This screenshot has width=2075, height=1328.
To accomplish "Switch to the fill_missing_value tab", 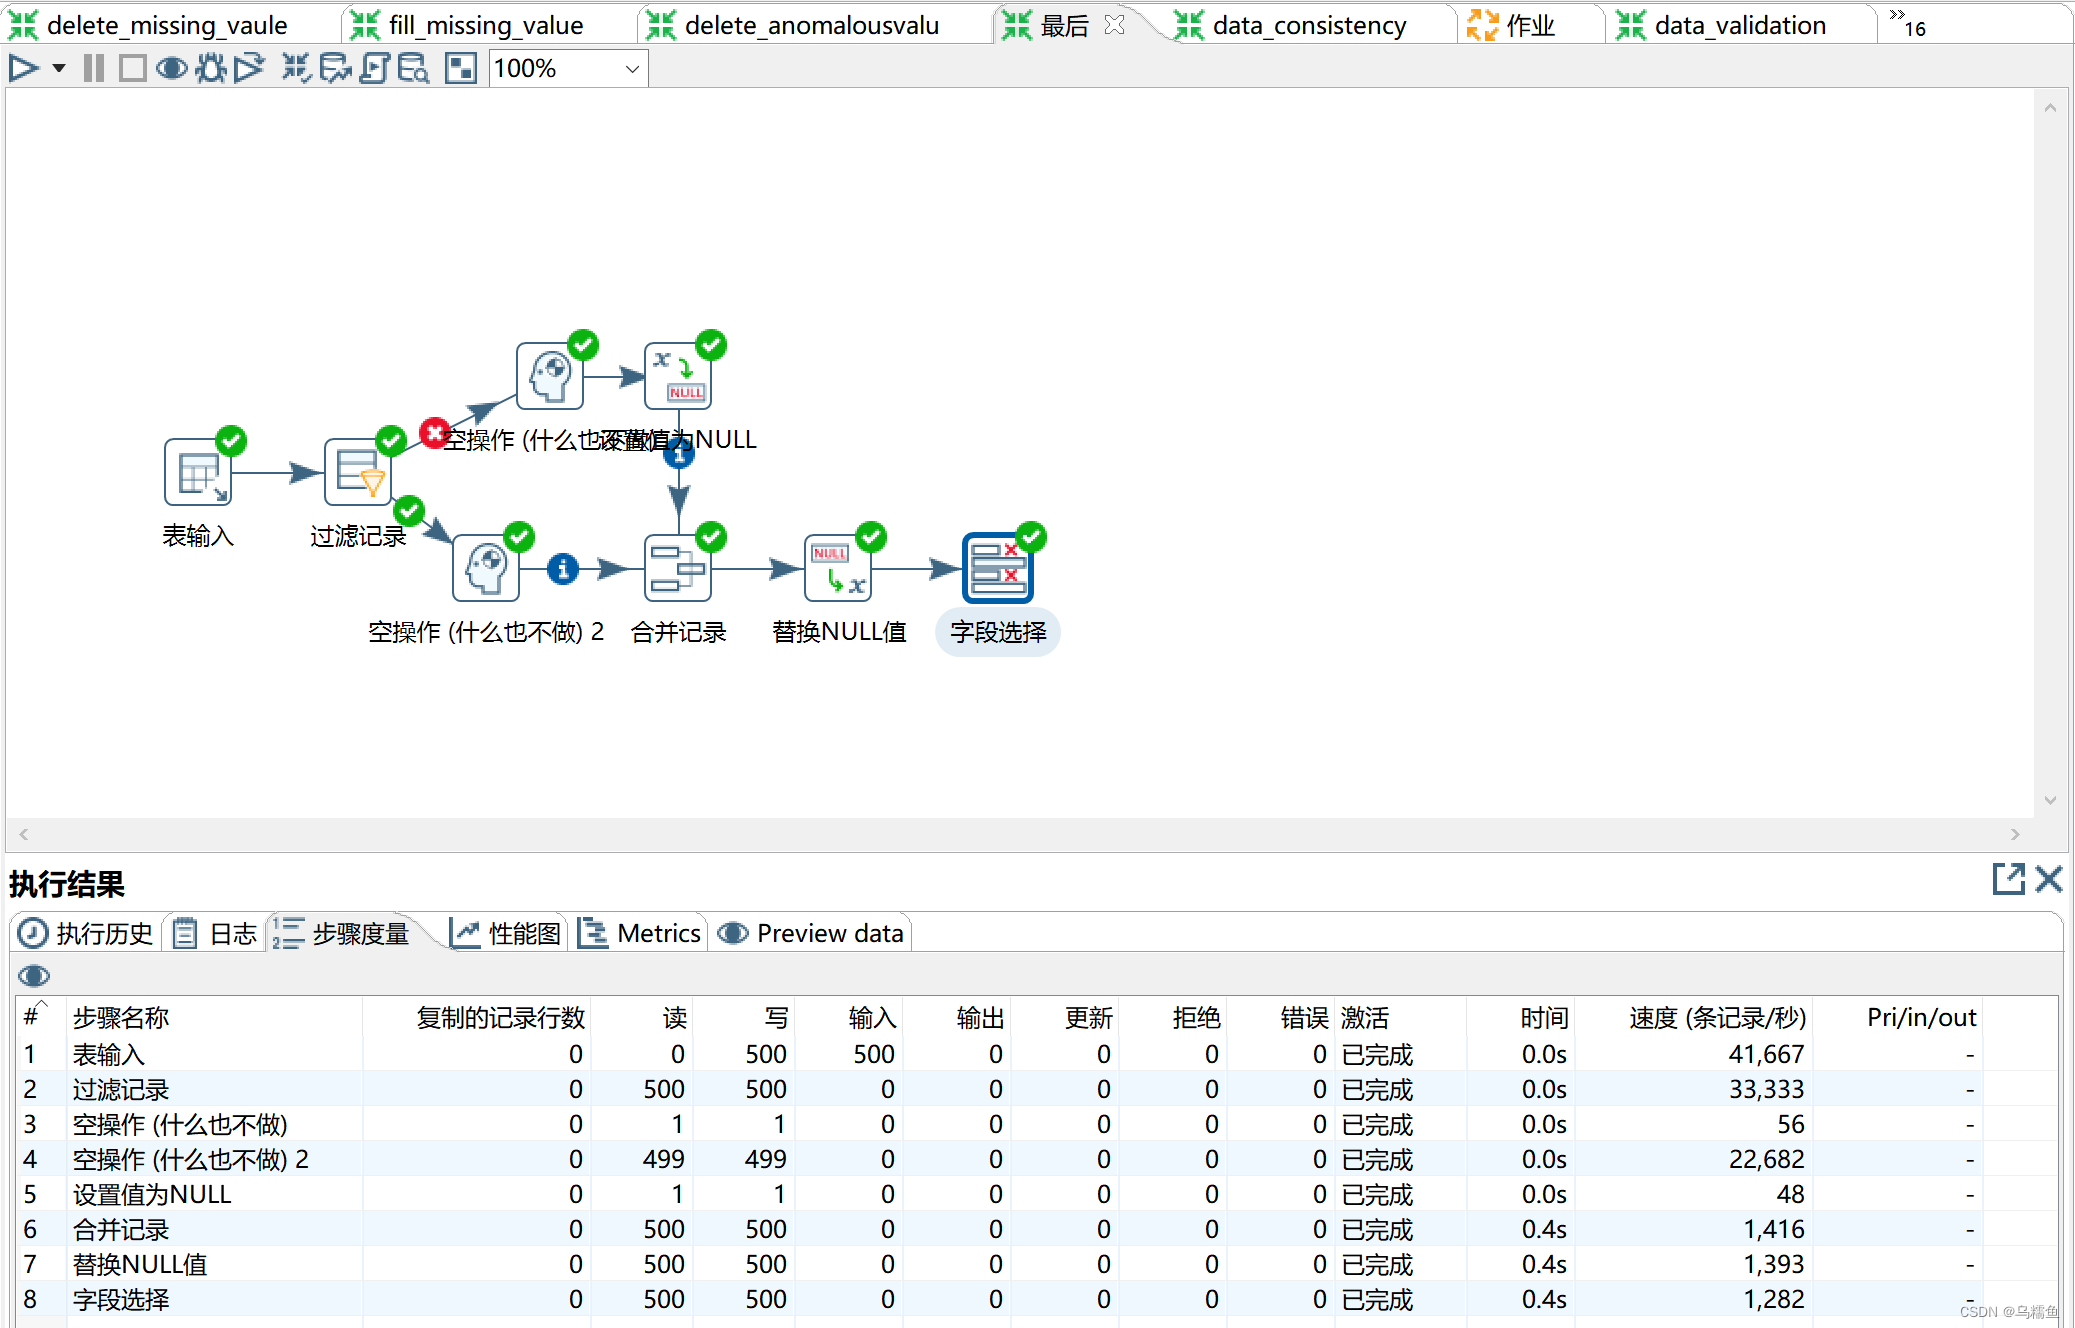I will click(x=485, y=25).
